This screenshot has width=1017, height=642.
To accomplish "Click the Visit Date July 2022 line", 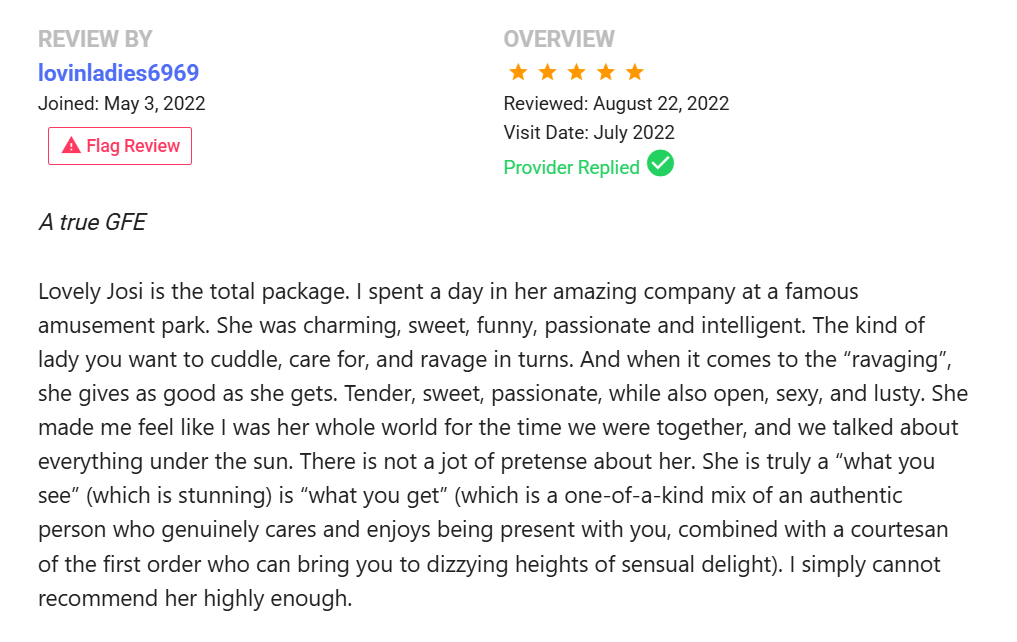I will [589, 132].
